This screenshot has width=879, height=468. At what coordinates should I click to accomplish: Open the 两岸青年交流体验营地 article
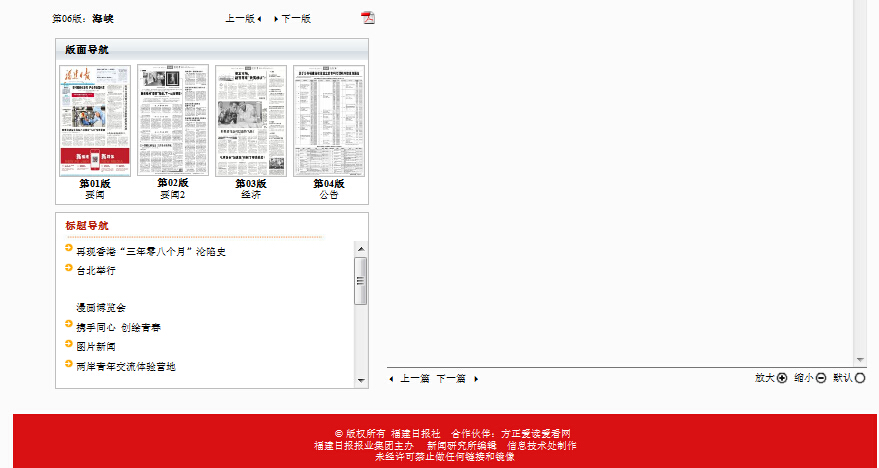pyautogui.click(x=126, y=367)
